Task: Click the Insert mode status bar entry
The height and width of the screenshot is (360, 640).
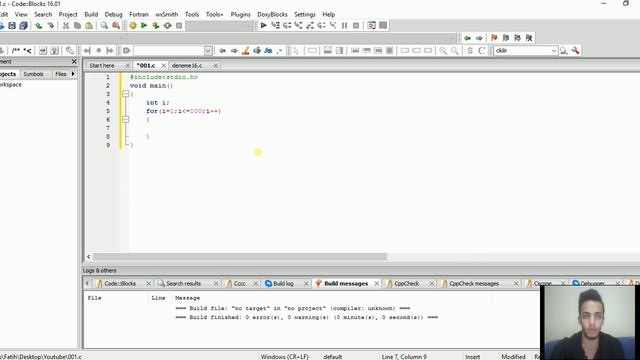Action: [473, 357]
